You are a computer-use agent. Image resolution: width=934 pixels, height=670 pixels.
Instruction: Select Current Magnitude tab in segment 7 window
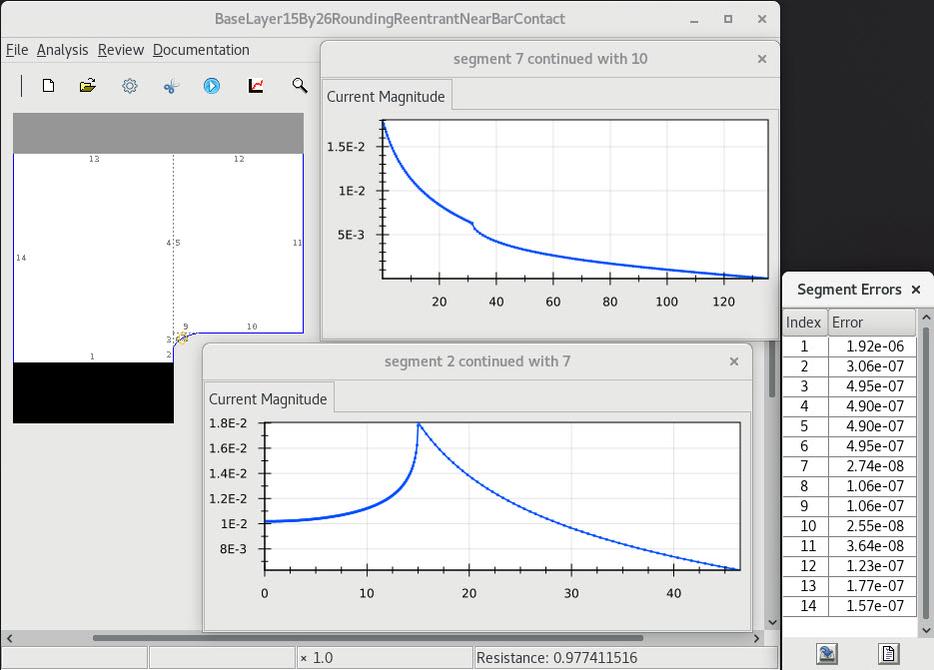pyautogui.click(x=386, y=97)
